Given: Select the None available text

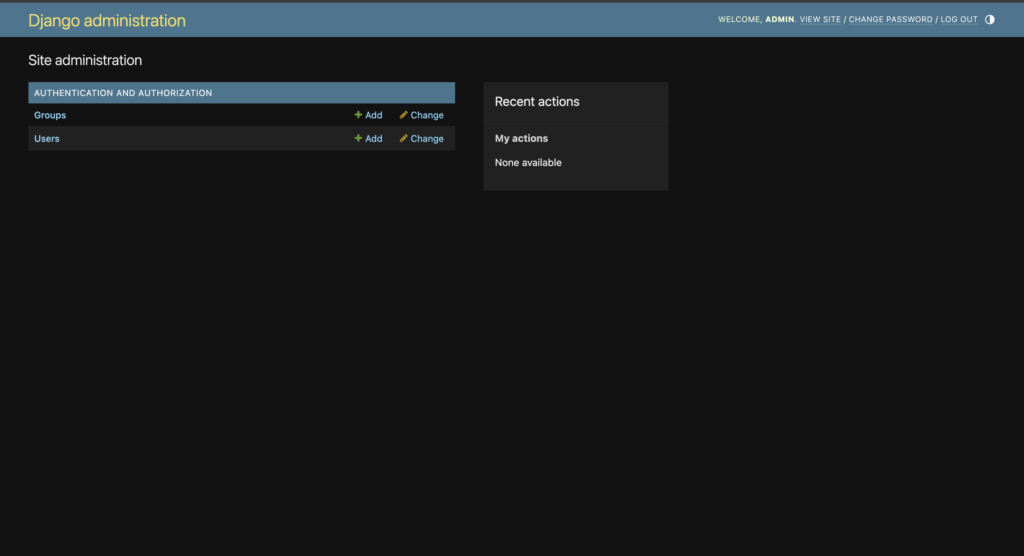Looking at the screenshot, I should tap(528, 163).
